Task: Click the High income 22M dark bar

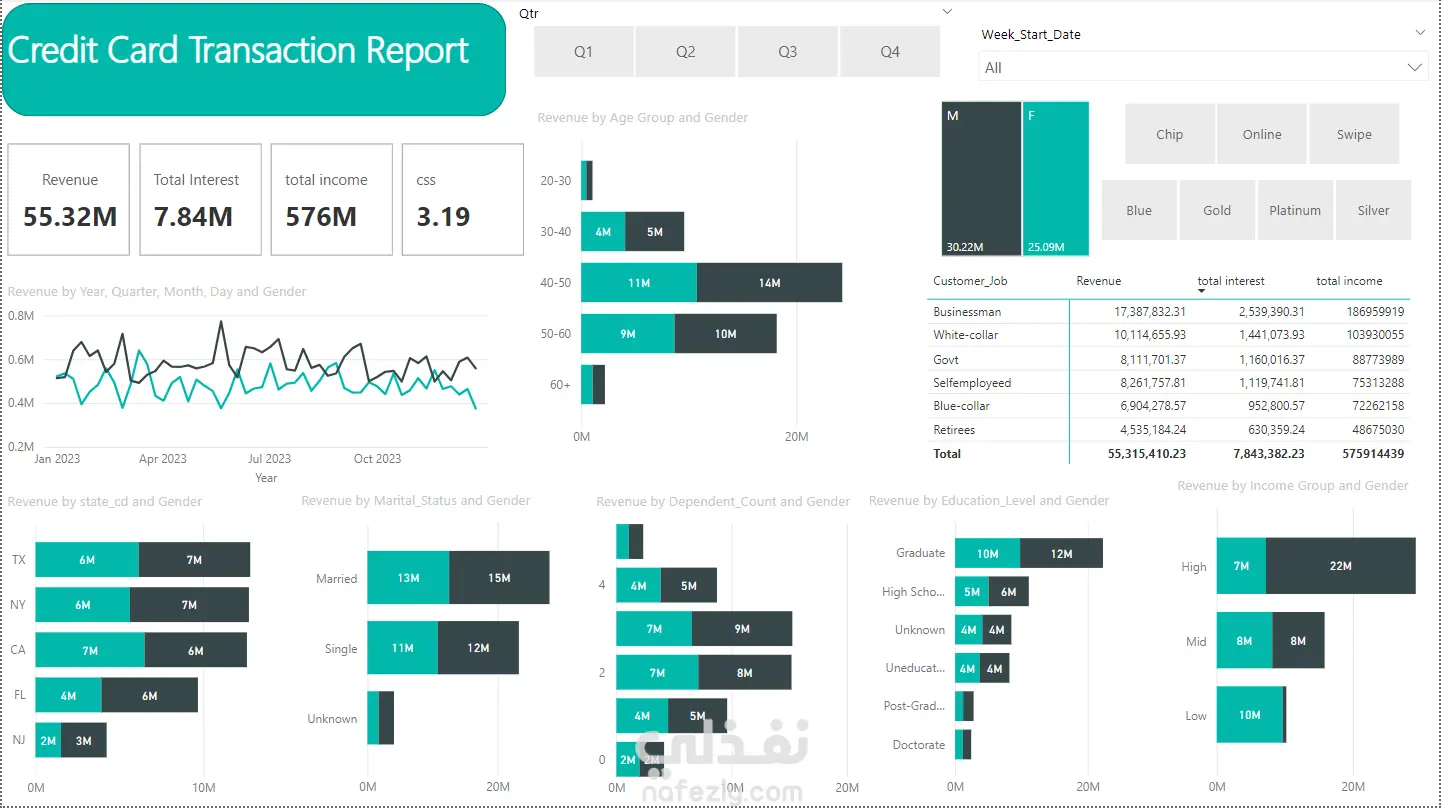Action: pyautogui.click(x=1341, y=566)
